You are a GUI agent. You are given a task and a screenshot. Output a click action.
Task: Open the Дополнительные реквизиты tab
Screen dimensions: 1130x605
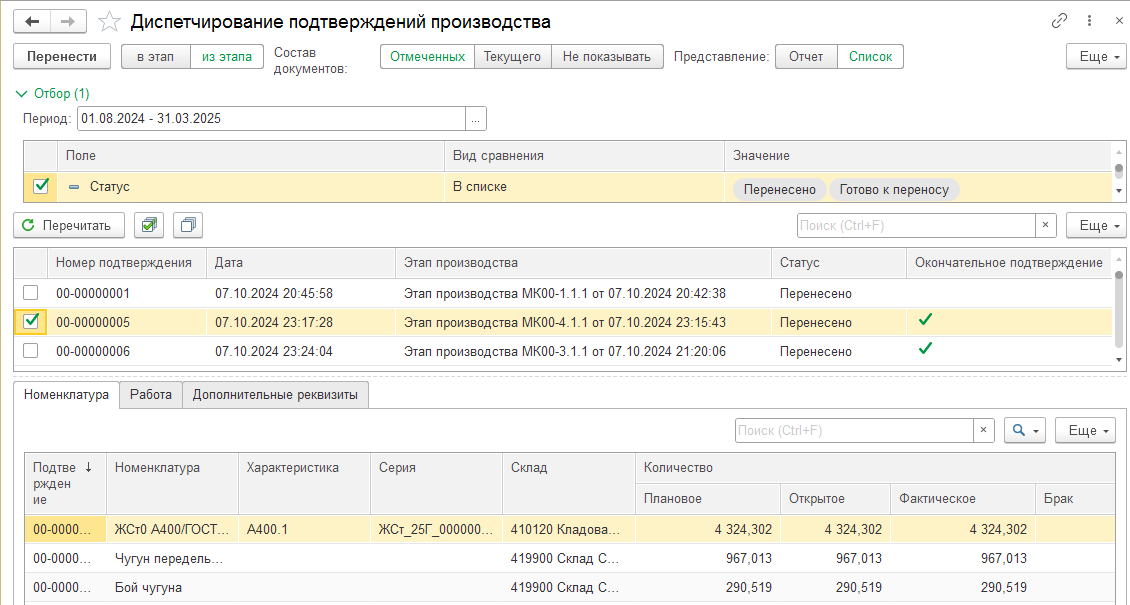pyautogui.click(x=275, y=395)
